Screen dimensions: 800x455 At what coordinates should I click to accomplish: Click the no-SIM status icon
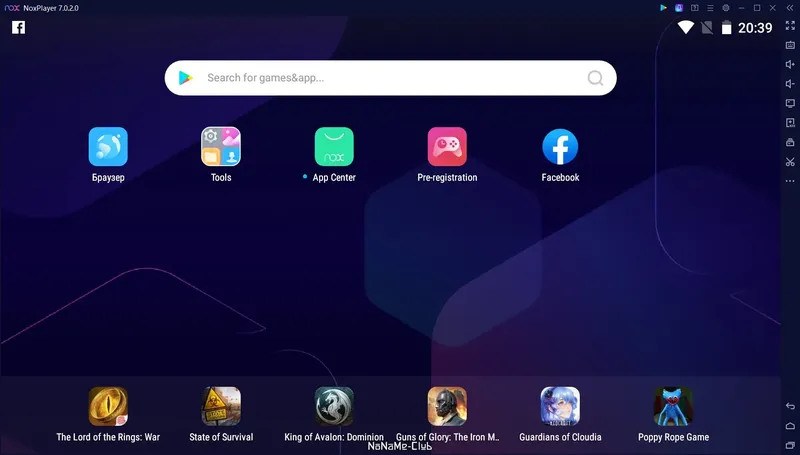(707, 28)
